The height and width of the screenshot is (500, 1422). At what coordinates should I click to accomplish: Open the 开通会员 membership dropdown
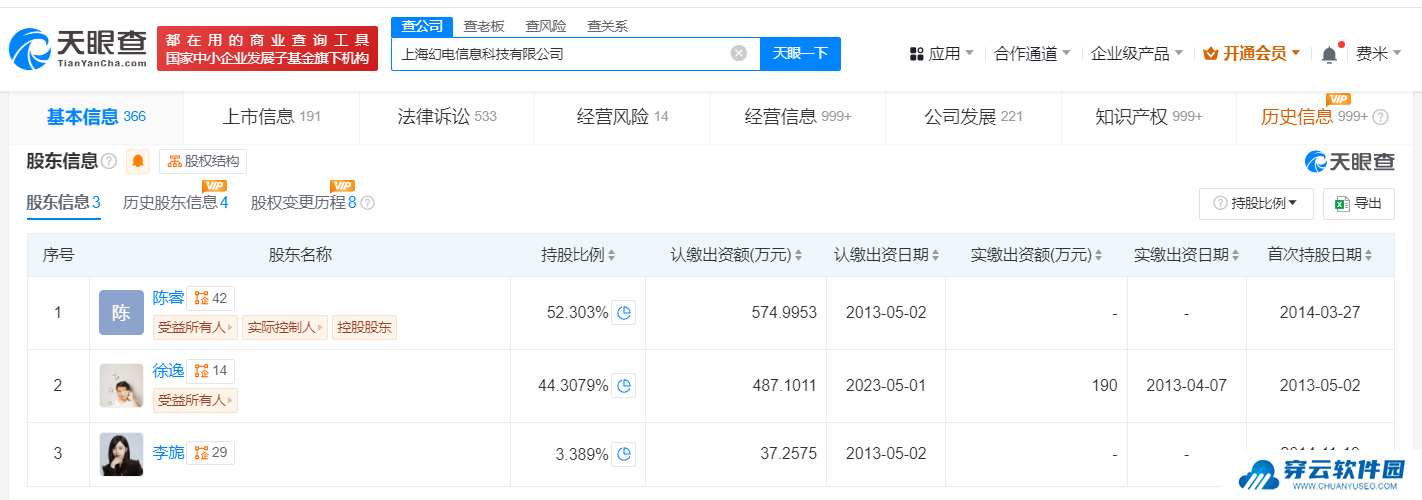[1251, 54]
